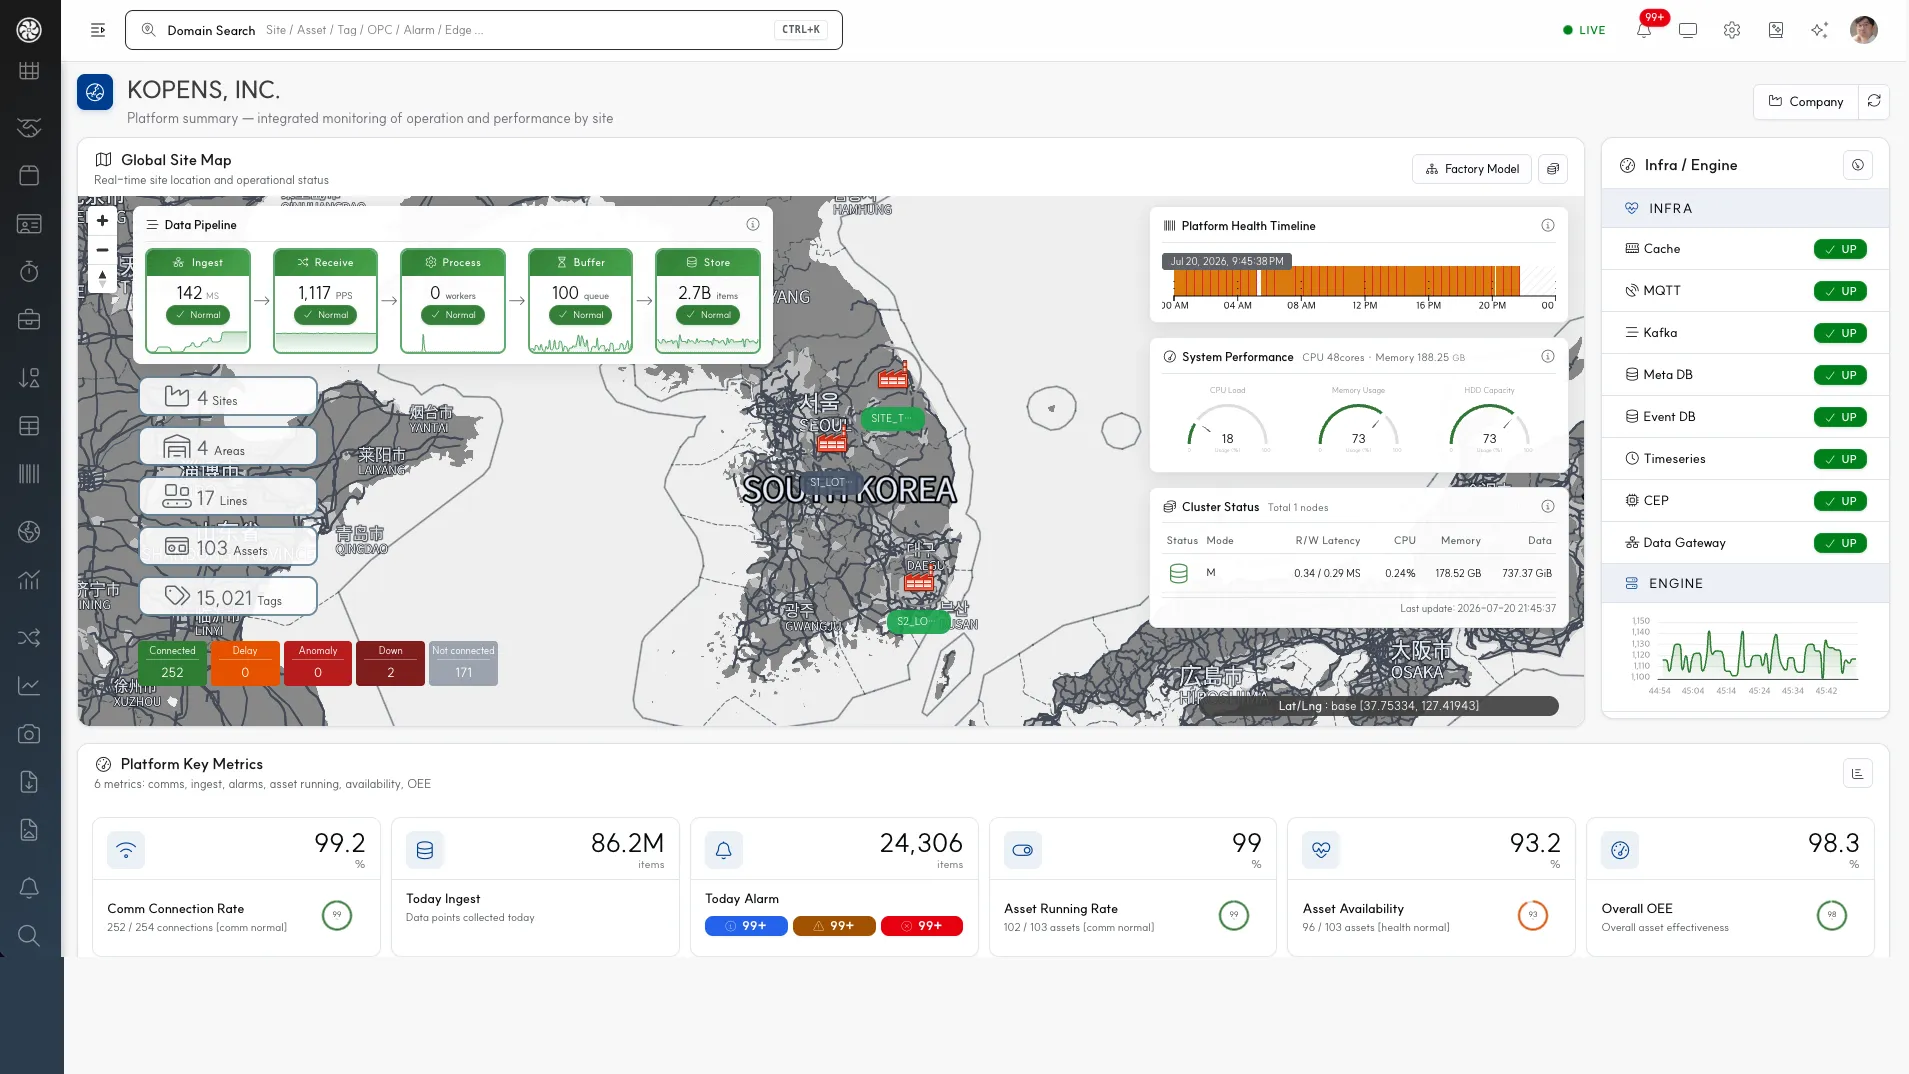The height and width of the screenshot is (1074, 1909).
Task: Open the settings gear in the header
Action: click(x=1732, y=30)
